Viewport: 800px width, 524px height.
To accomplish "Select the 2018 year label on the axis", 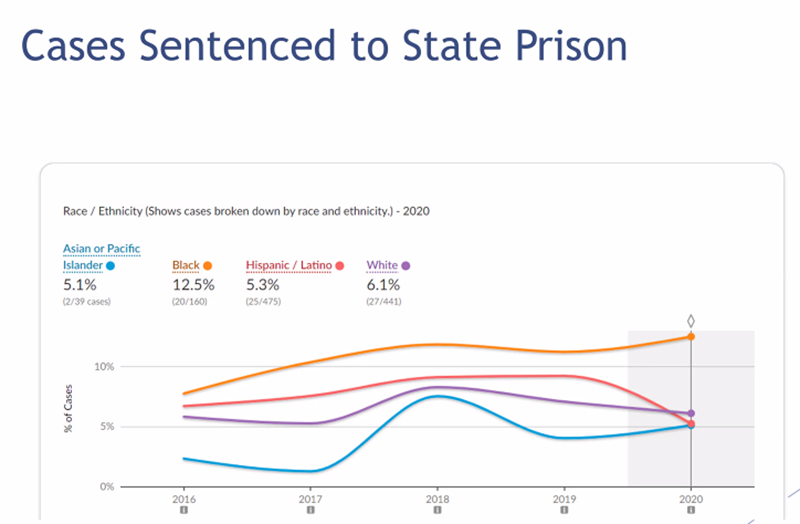I will tap(437, 498).
